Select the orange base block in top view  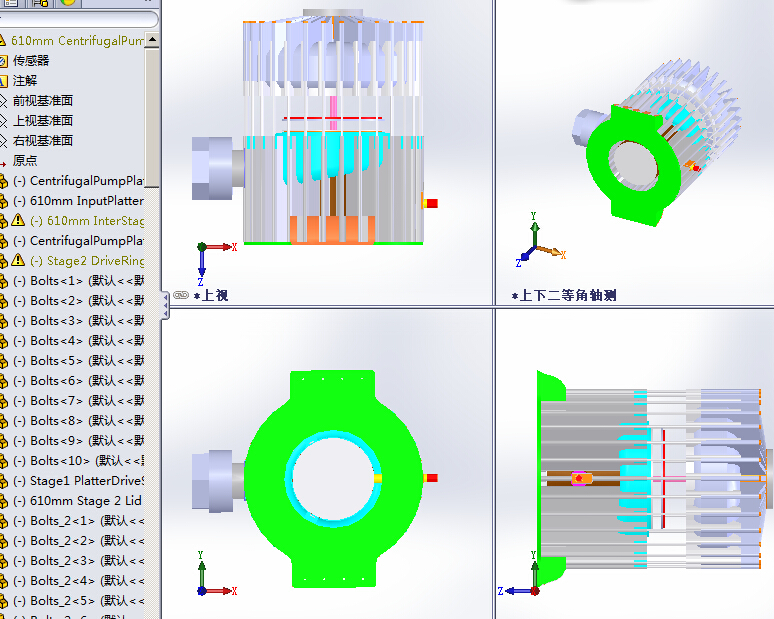tap(332, 230)
